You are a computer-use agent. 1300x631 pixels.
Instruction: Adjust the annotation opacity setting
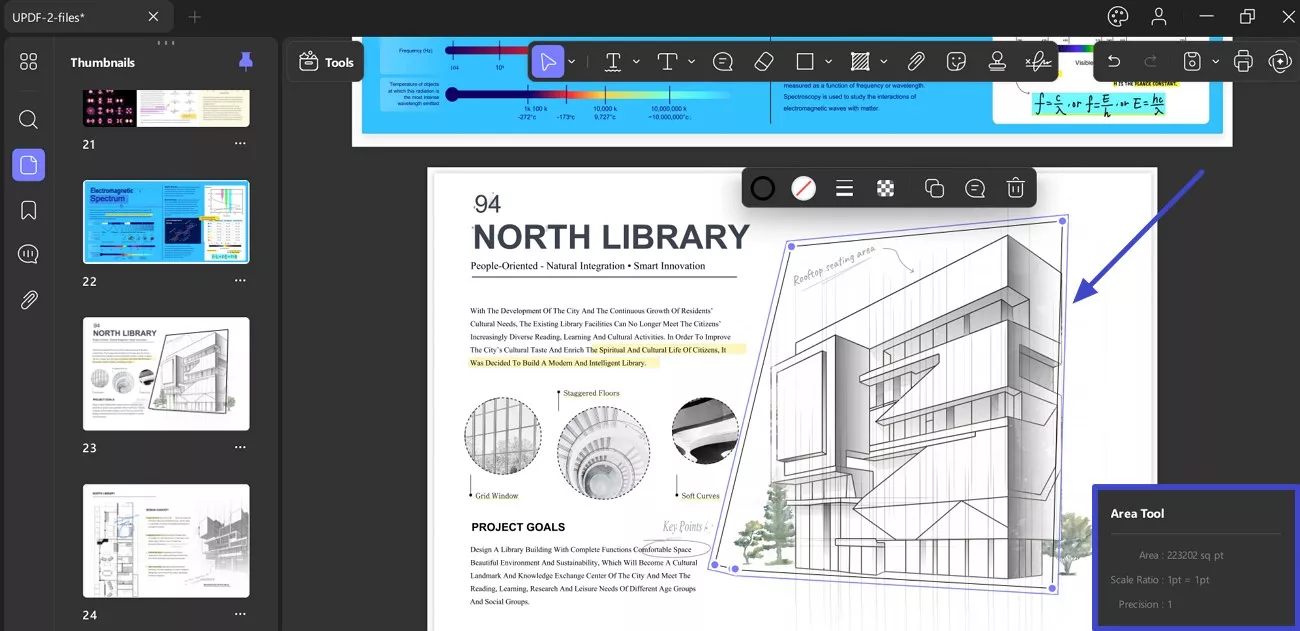pyautogui.click(x=885, y=188)
